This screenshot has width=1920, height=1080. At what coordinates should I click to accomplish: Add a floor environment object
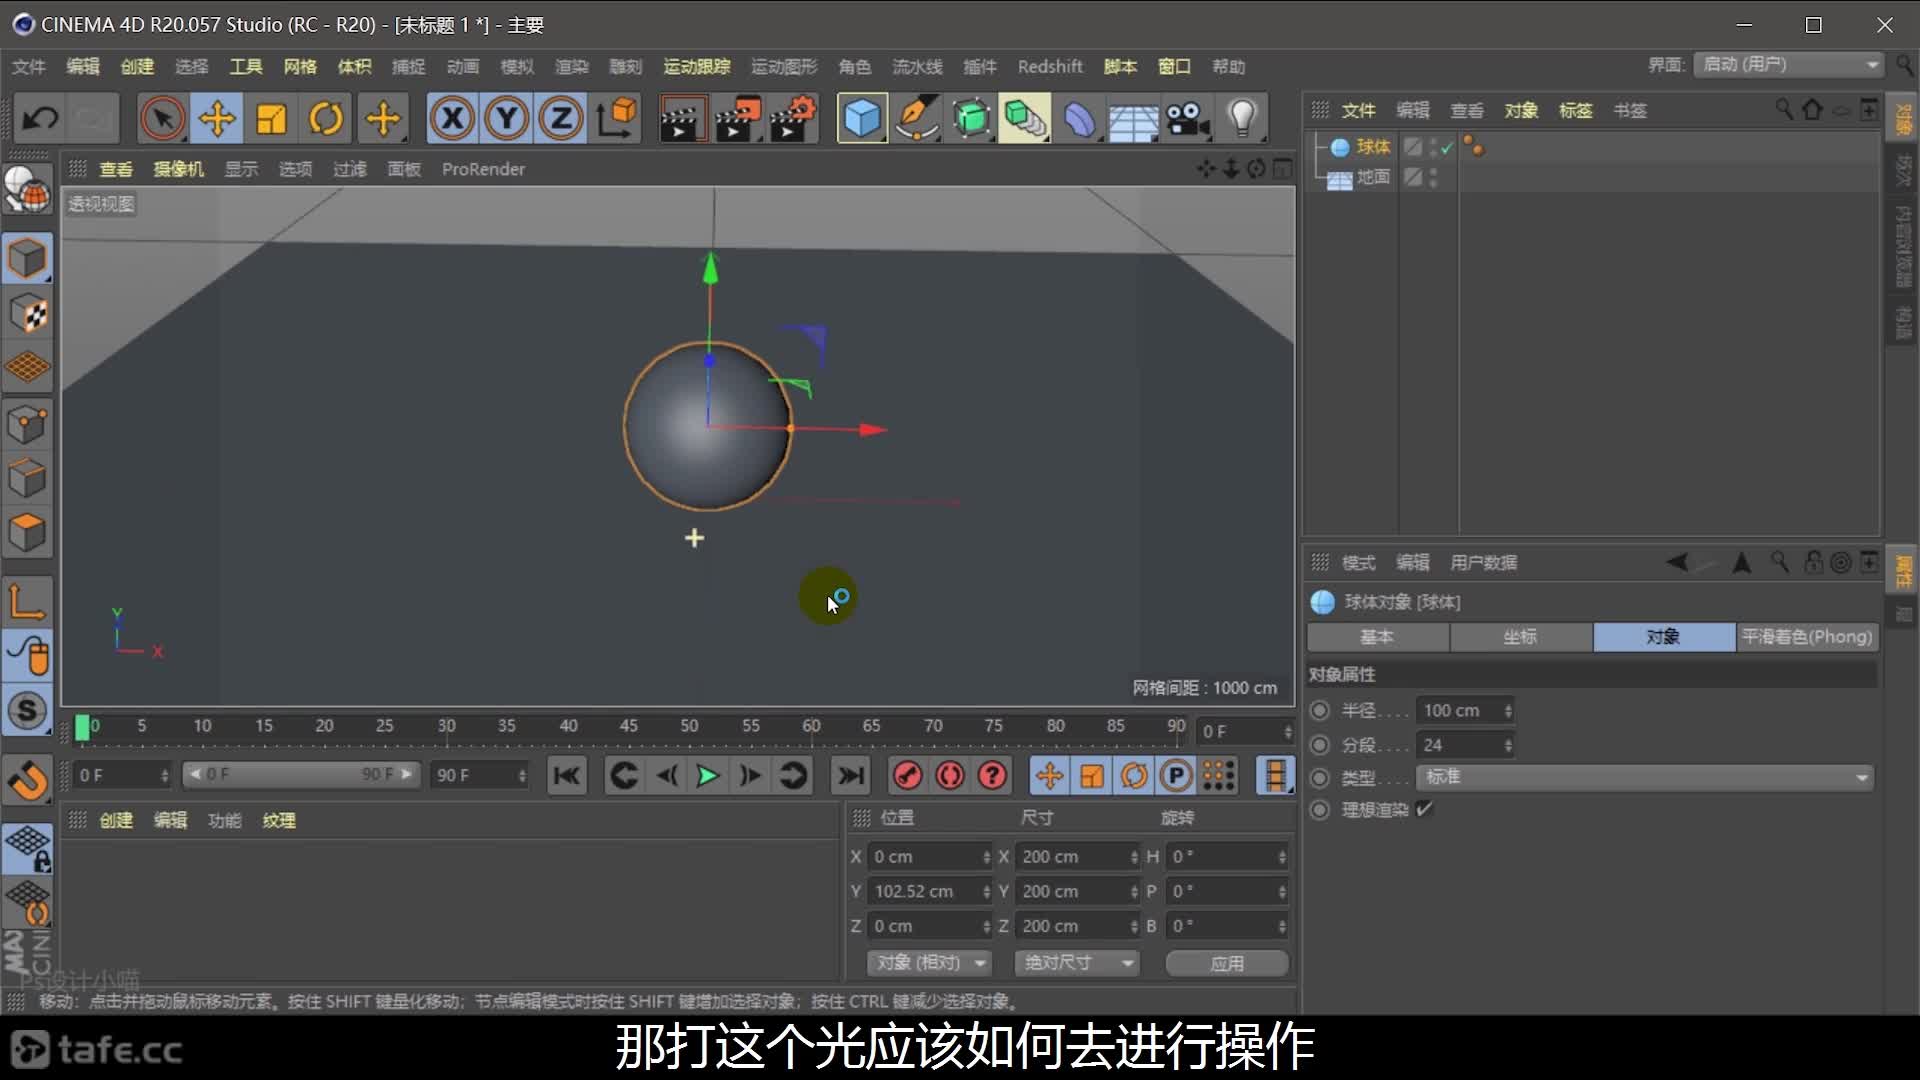pos(1134,119)
